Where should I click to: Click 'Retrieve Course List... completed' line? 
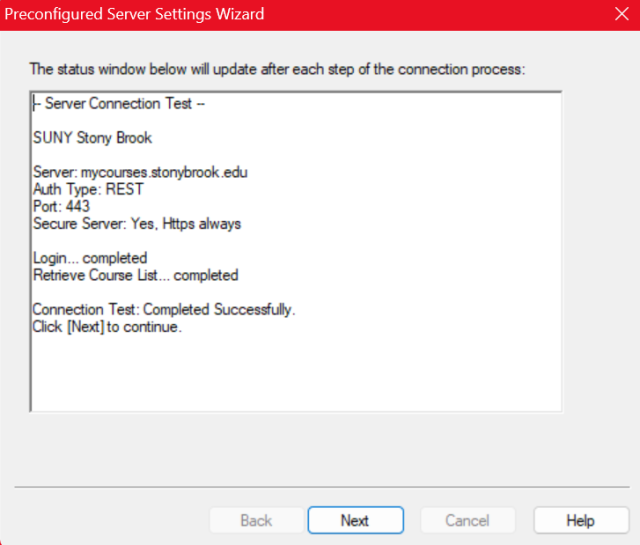[136, 275]
